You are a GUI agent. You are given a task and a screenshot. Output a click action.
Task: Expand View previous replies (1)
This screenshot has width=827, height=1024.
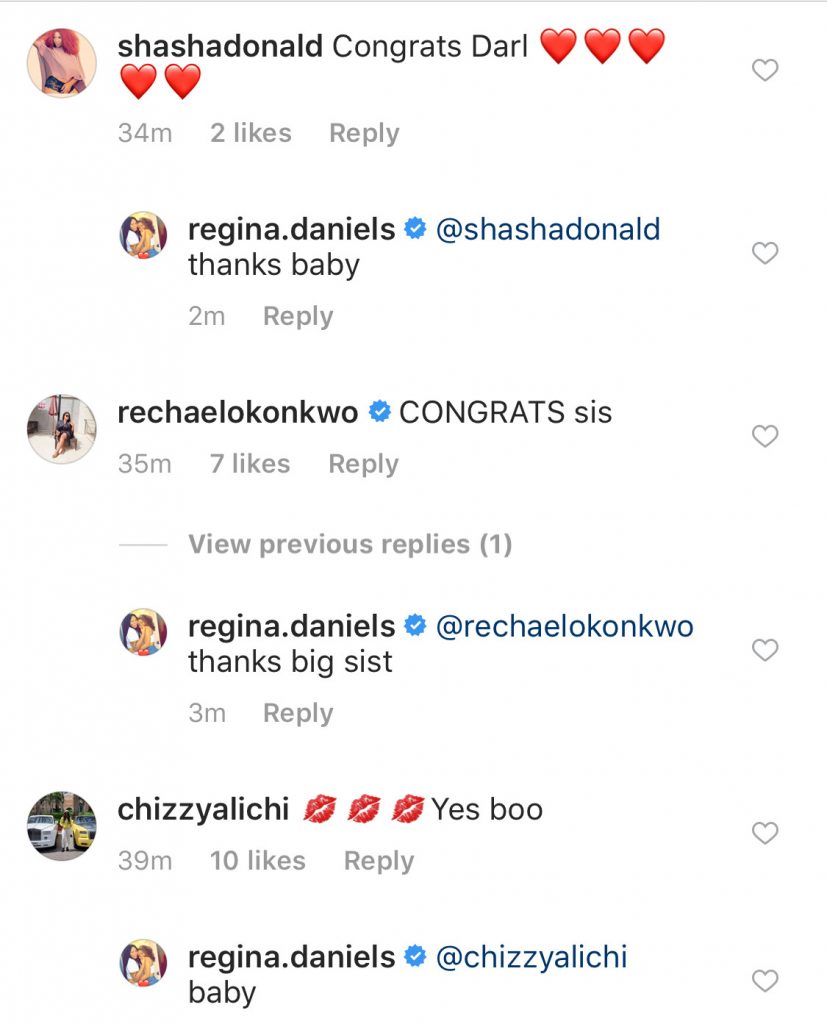tap(349, 544)
